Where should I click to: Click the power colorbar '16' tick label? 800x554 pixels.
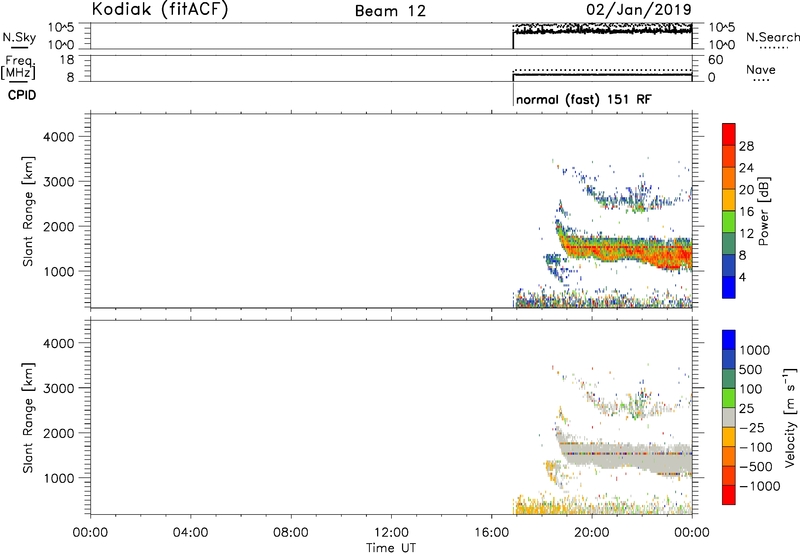coord(746,212)
